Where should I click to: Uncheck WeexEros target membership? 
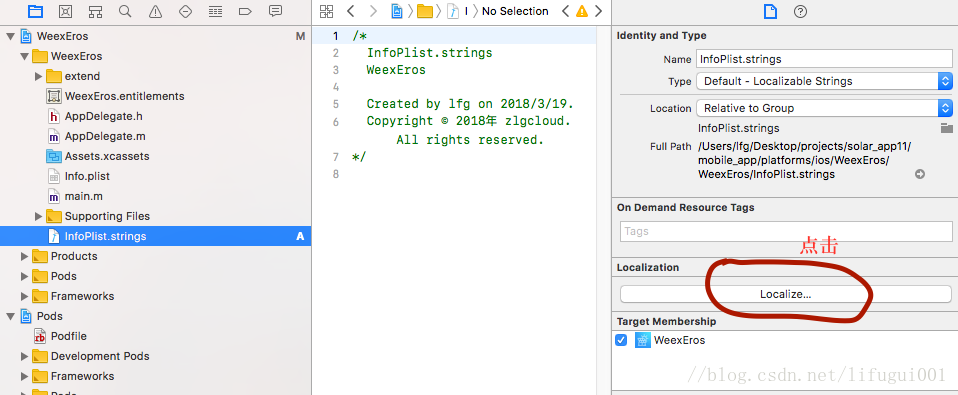point(621,340)
